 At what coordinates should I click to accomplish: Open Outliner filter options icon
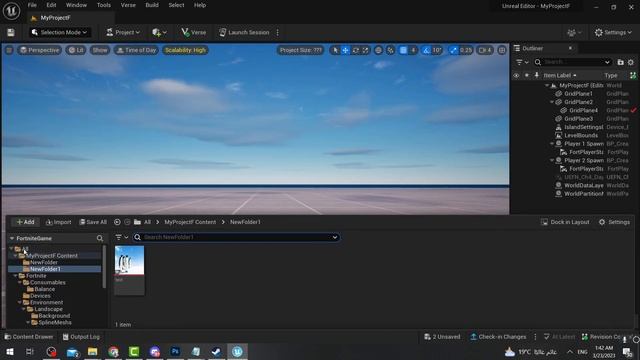(x=522, y=62)
